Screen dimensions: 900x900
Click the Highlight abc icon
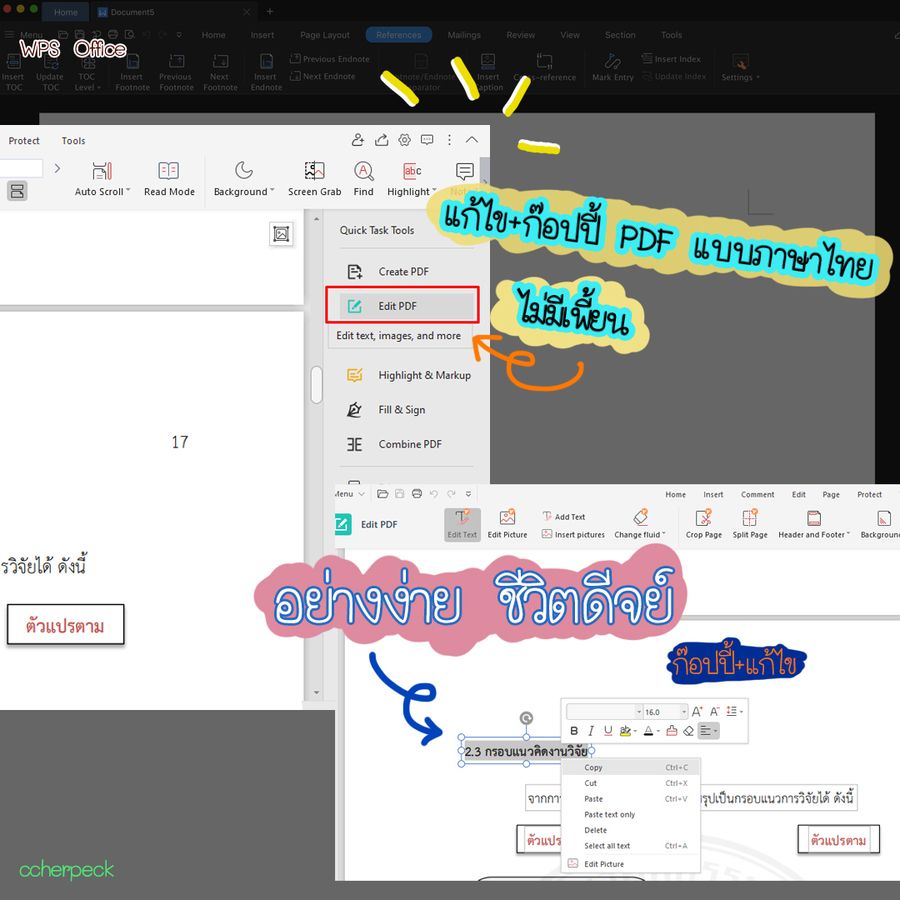[x=412, y=171]
